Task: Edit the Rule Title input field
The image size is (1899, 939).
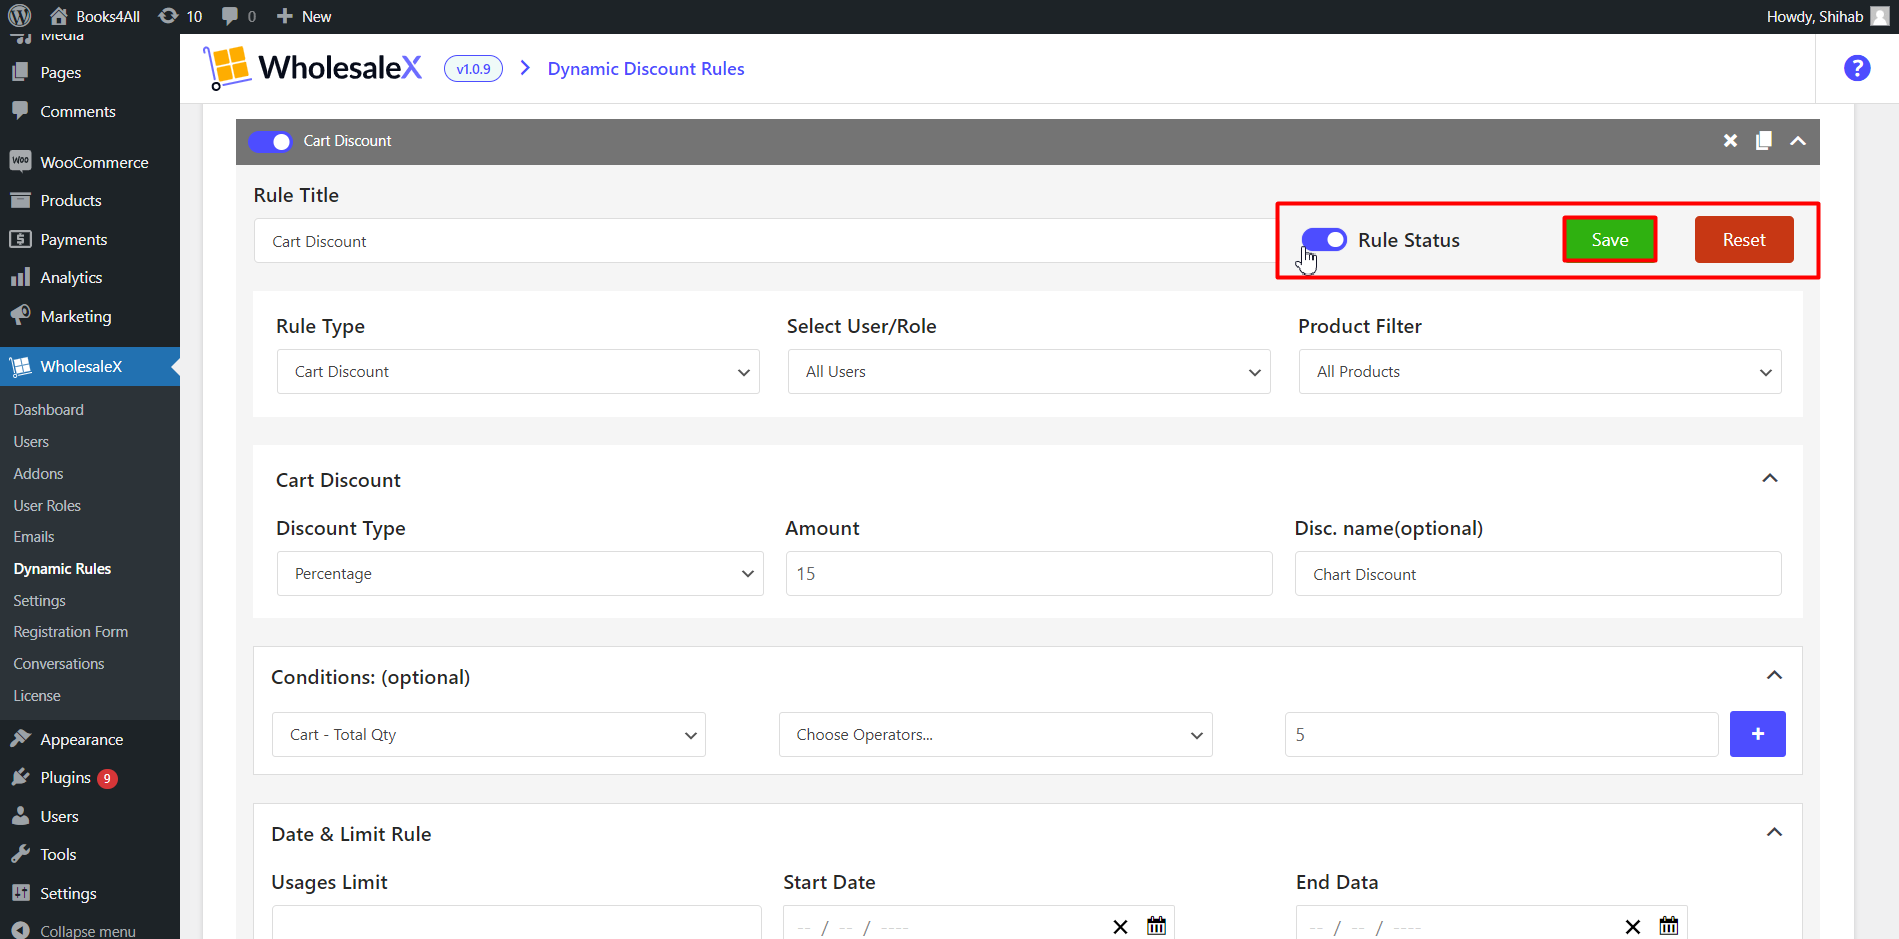Action: [765, 241]
